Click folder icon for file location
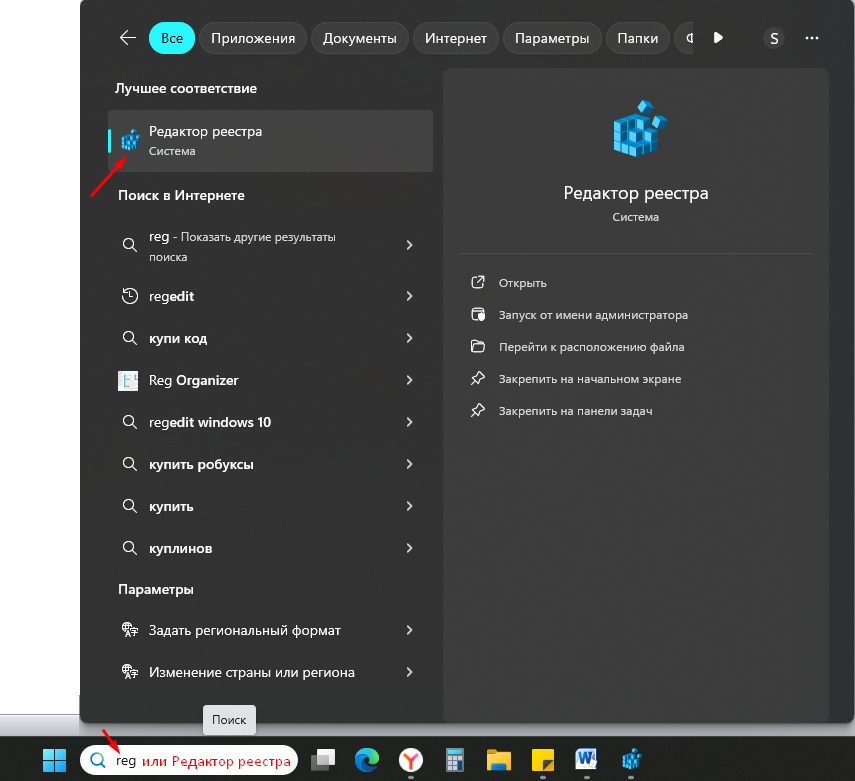855x781 pixels. coord(478,346)
